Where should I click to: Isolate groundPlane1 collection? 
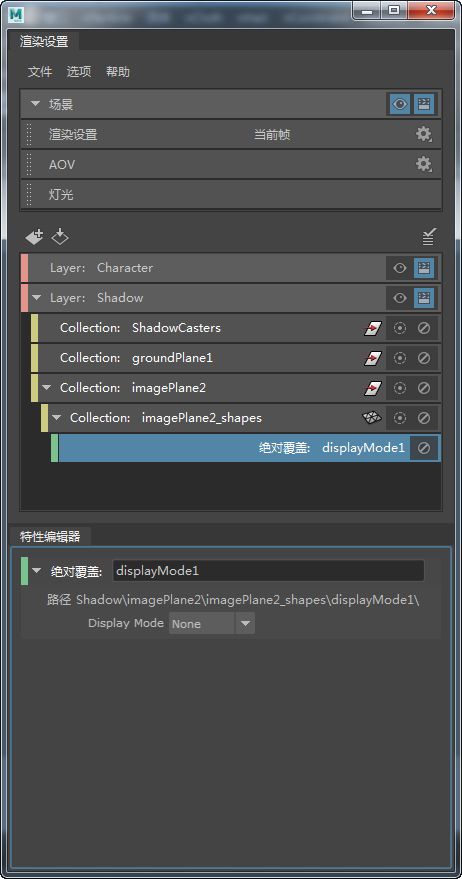pyautogui.click(x=400, y=358)
